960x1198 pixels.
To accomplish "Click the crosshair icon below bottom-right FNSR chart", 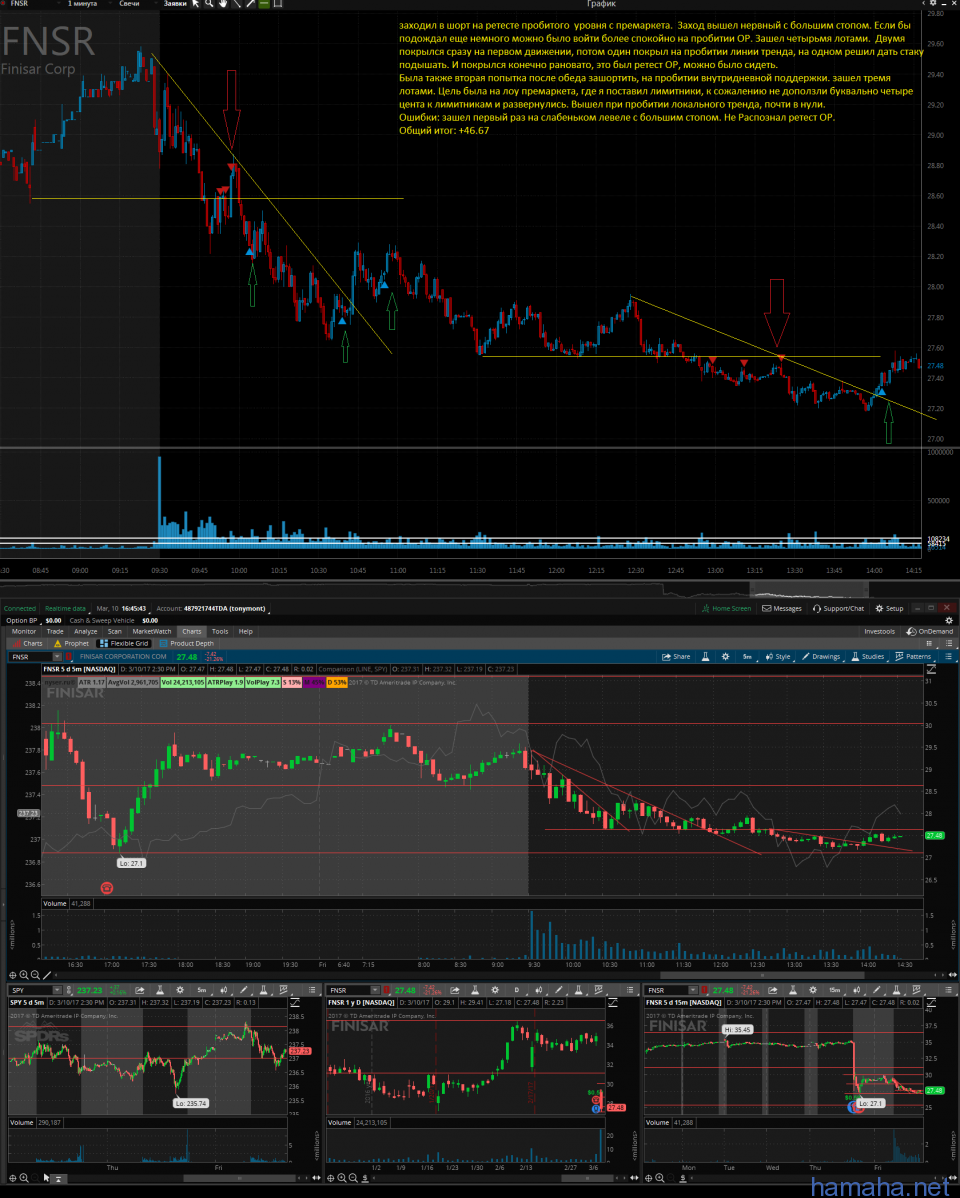I will click(x=648, y=1178).
